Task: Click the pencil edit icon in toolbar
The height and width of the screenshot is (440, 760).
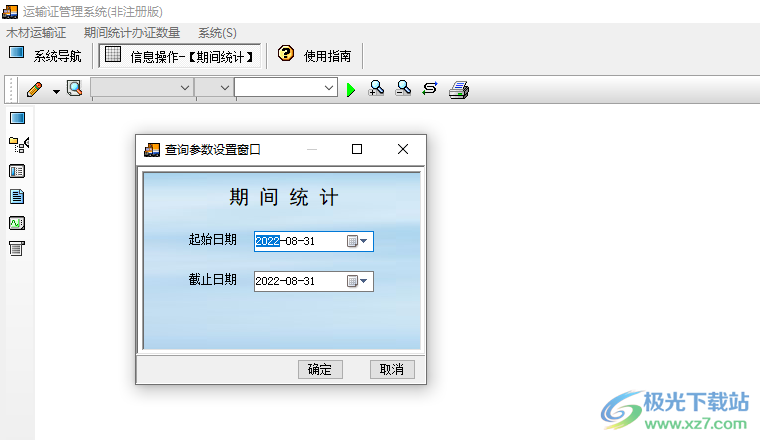Action: pos(34,89)
